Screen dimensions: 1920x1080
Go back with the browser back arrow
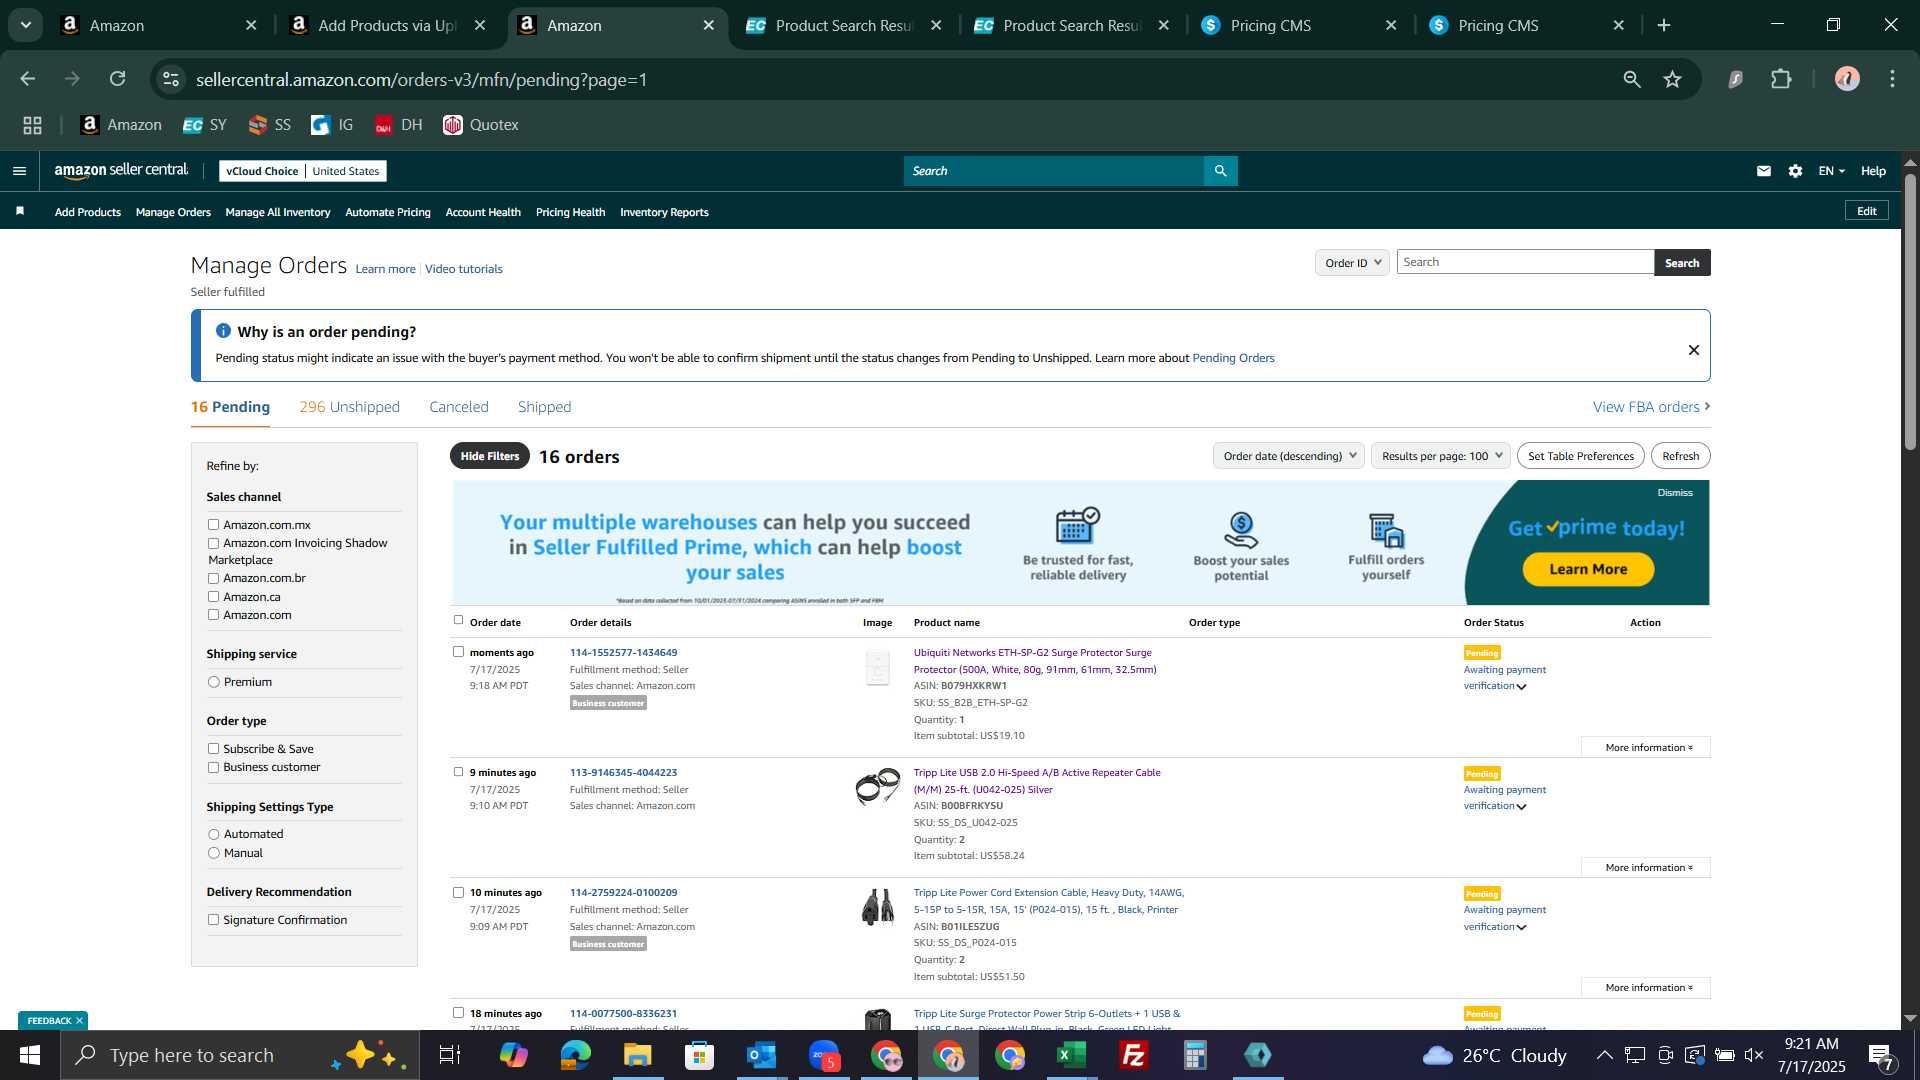[28, 79]
